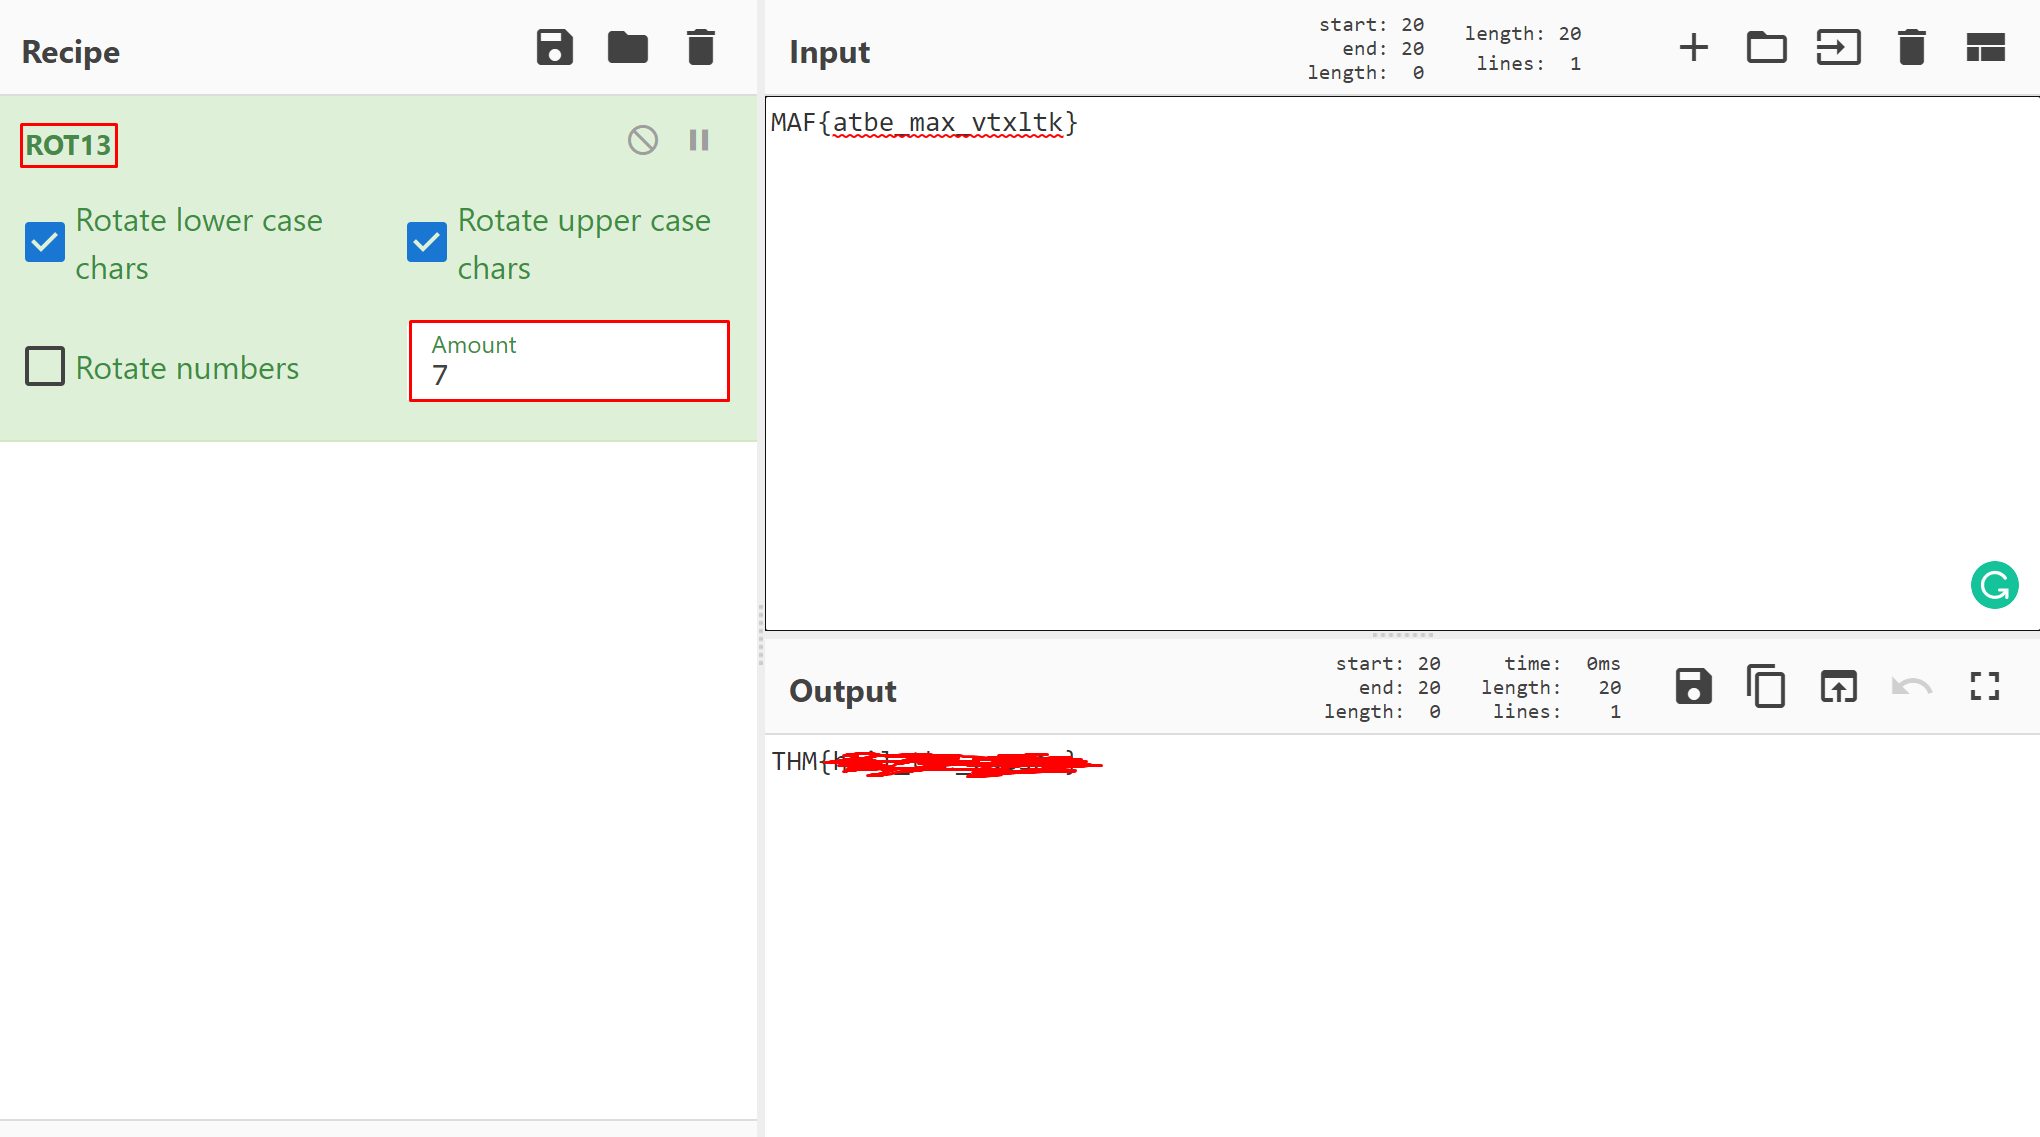Save output to a file
The image size is (2040, 1137).
pos(1692,686)
